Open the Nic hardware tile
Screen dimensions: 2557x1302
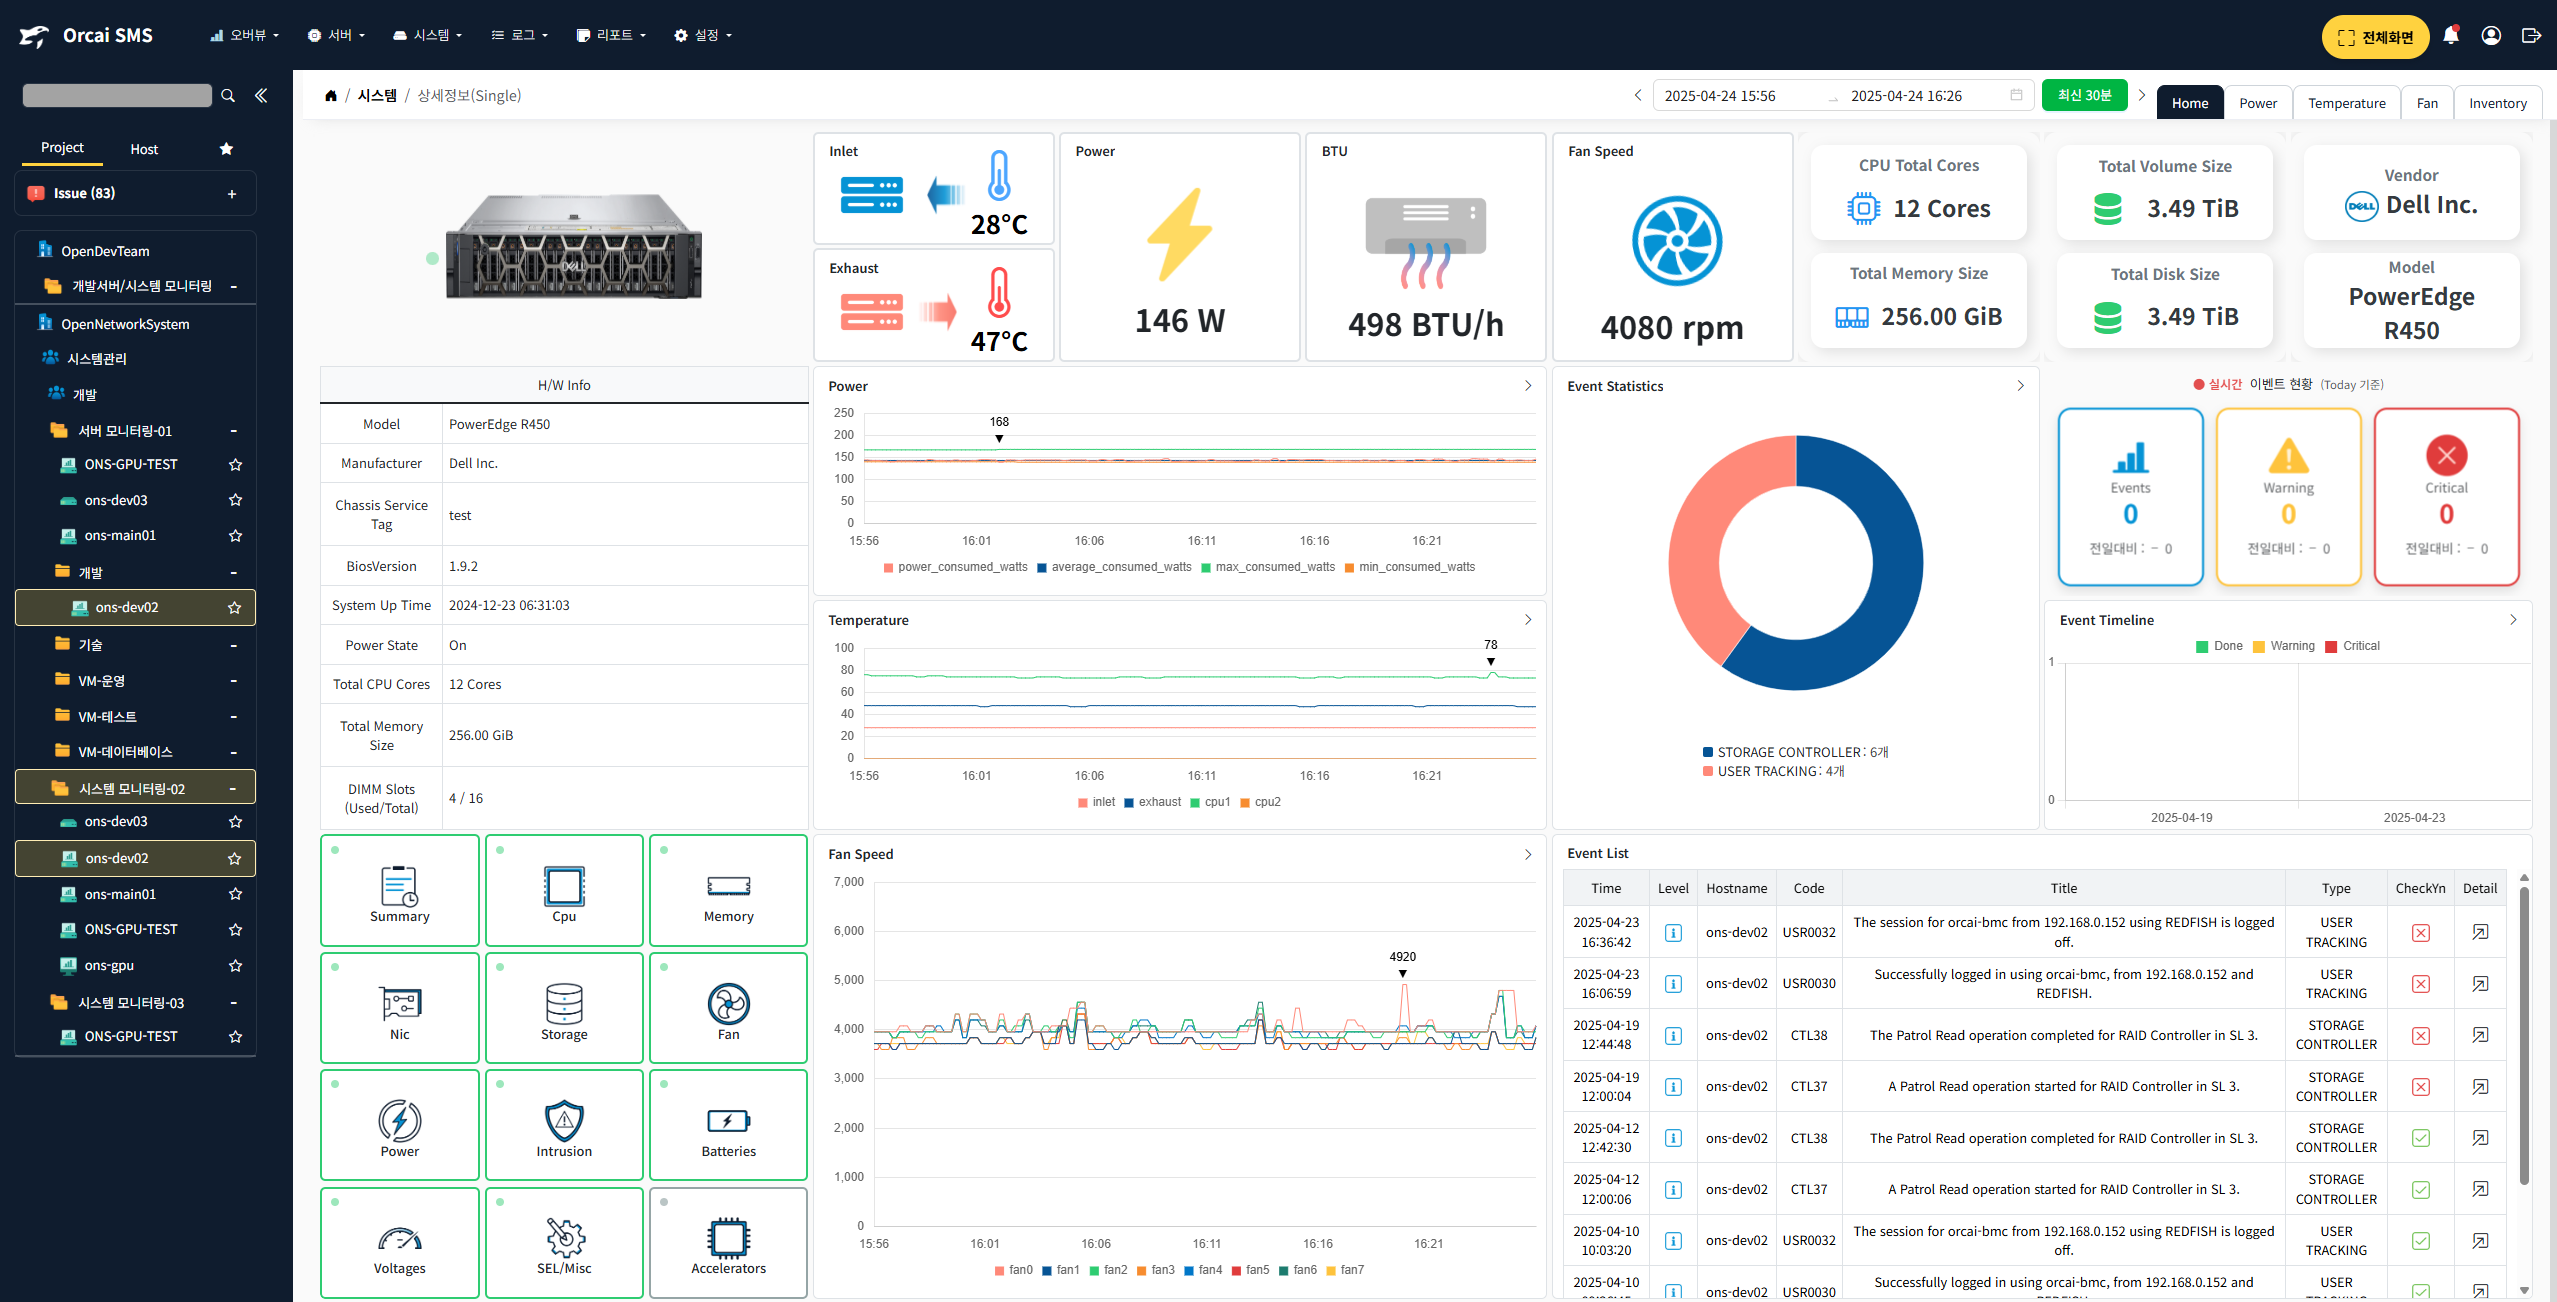(x=399, y=1007)
